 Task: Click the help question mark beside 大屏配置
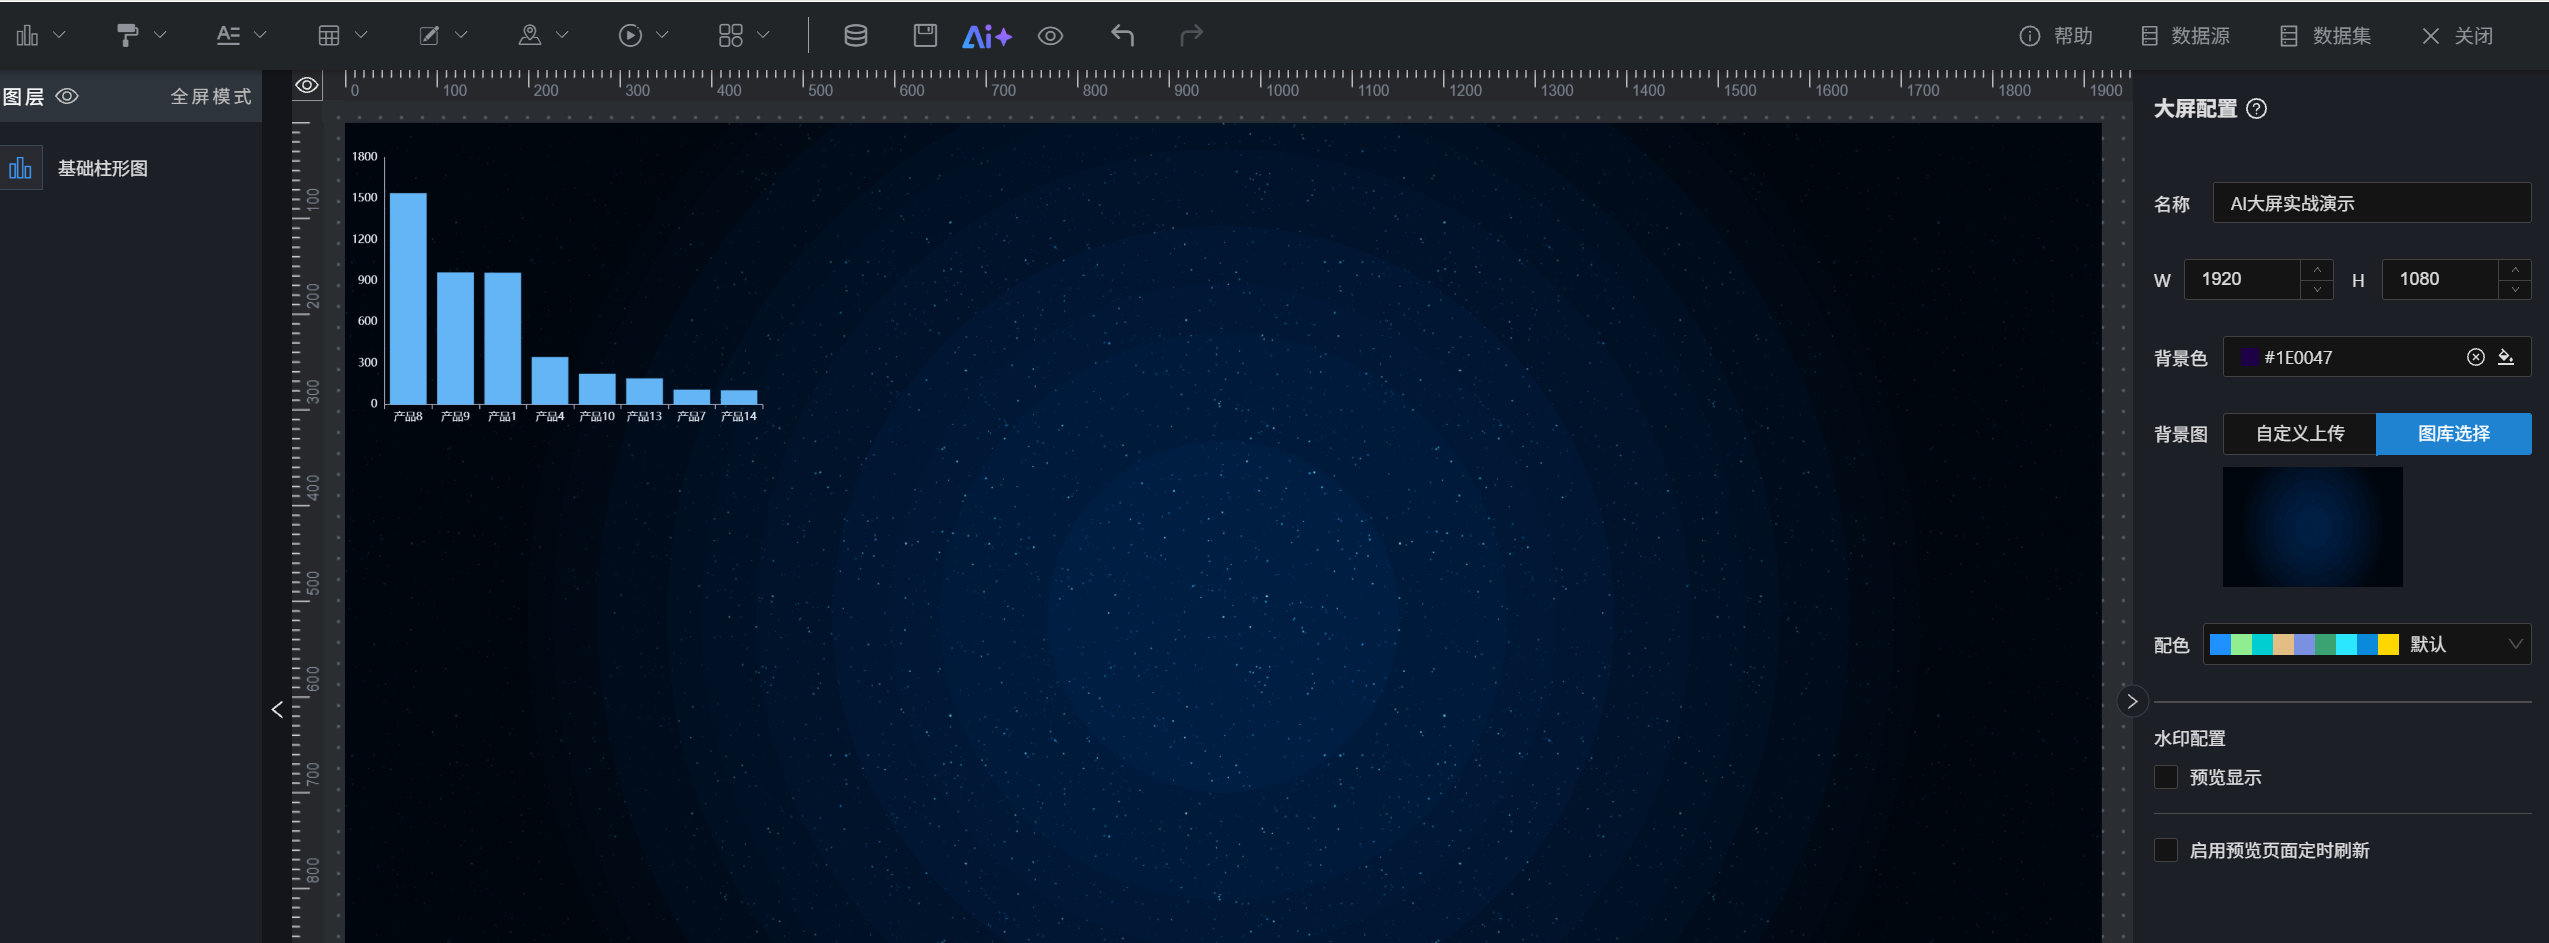[2257, 109]
